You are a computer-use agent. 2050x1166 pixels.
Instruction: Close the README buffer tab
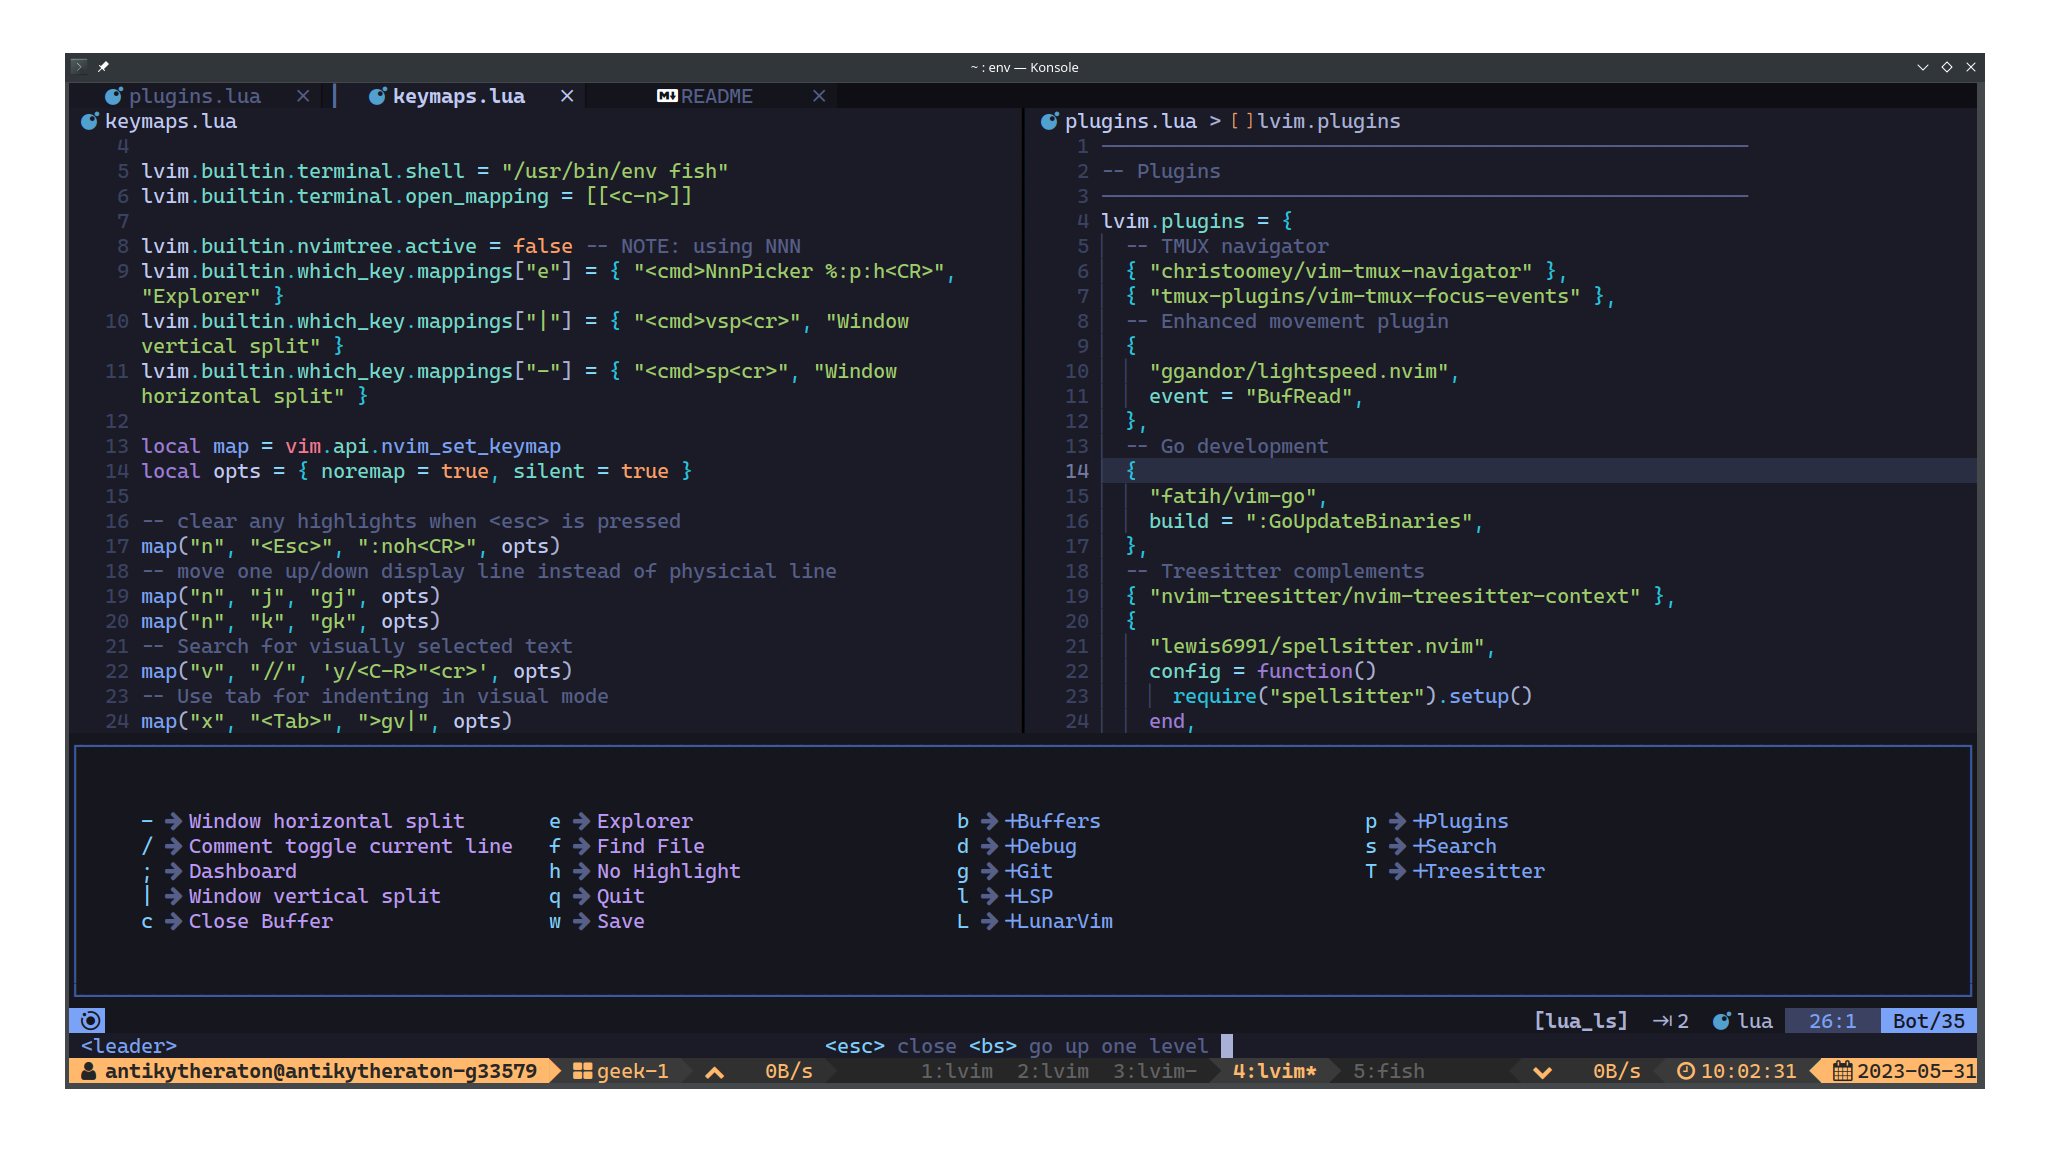point(819,96)
